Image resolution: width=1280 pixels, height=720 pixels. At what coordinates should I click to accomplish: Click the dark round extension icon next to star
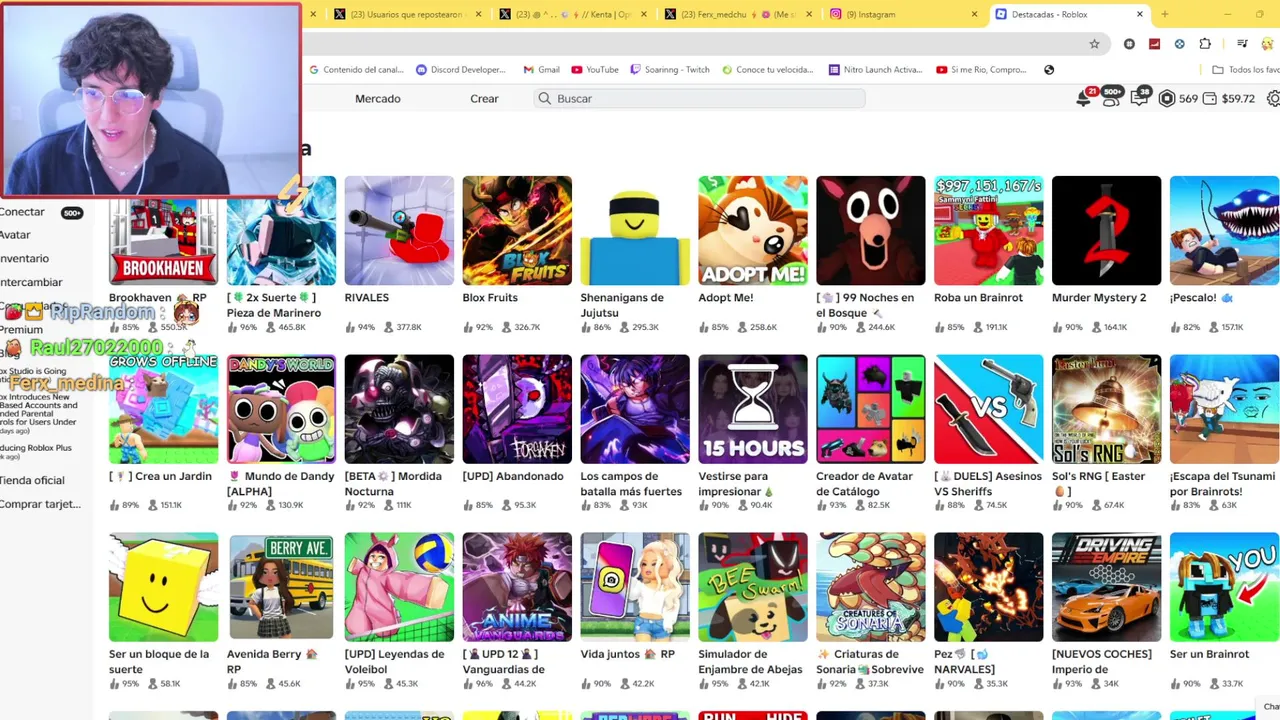coord(1129,44)
